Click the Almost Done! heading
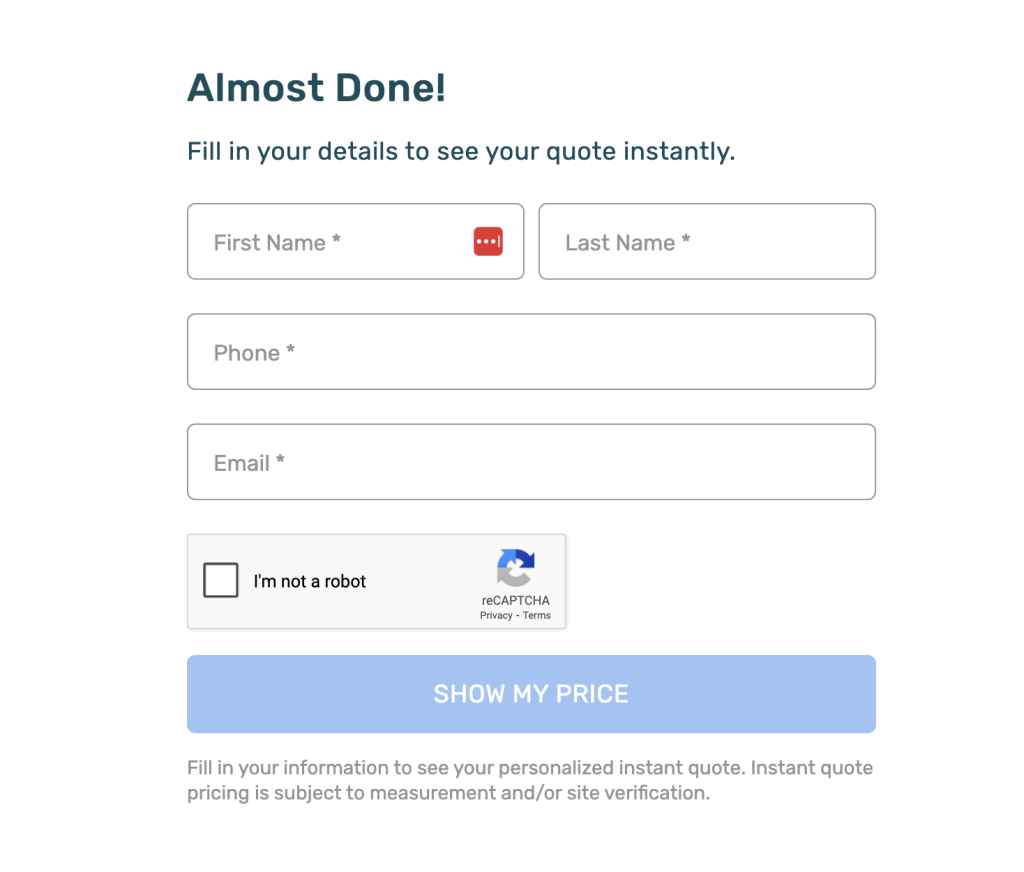This screenshot has height=872, width=1024. pyautogui.click(x=316, y=88)
